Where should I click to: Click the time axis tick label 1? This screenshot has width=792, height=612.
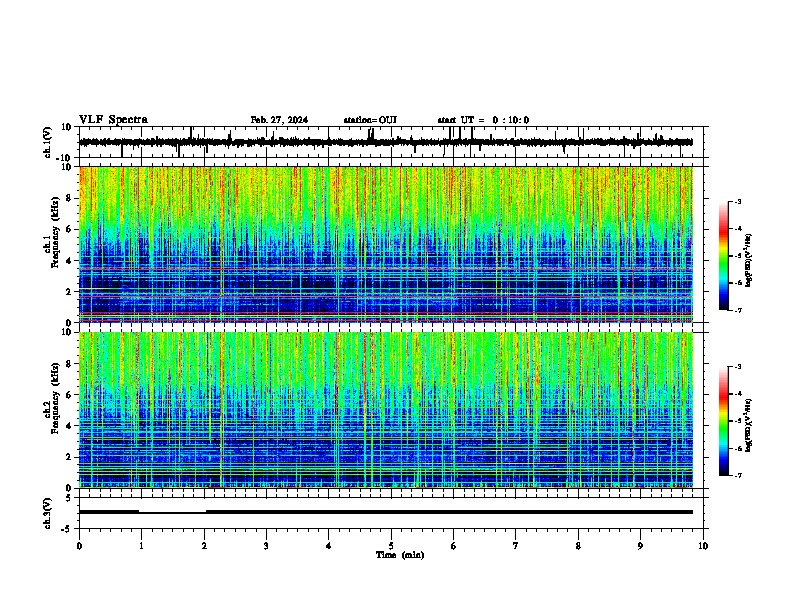[141, 546]
